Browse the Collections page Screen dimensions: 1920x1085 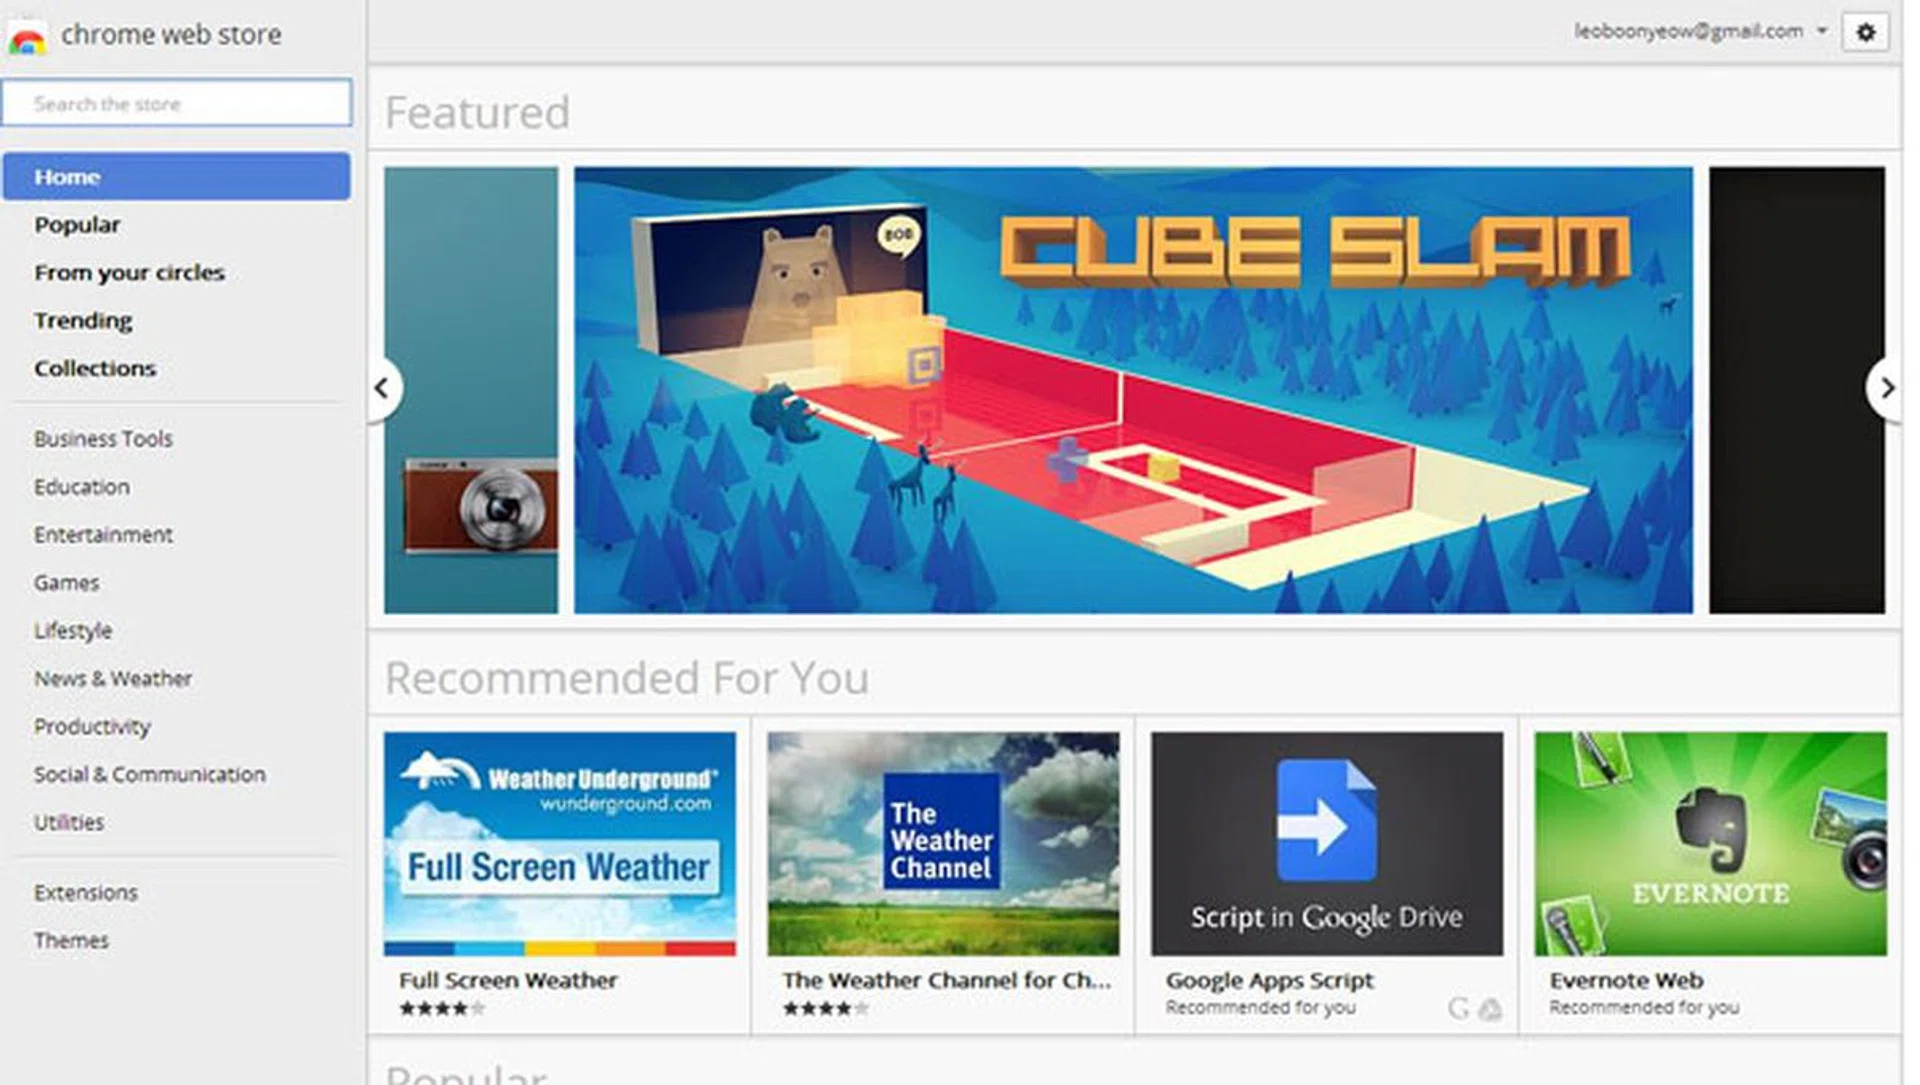94,368
